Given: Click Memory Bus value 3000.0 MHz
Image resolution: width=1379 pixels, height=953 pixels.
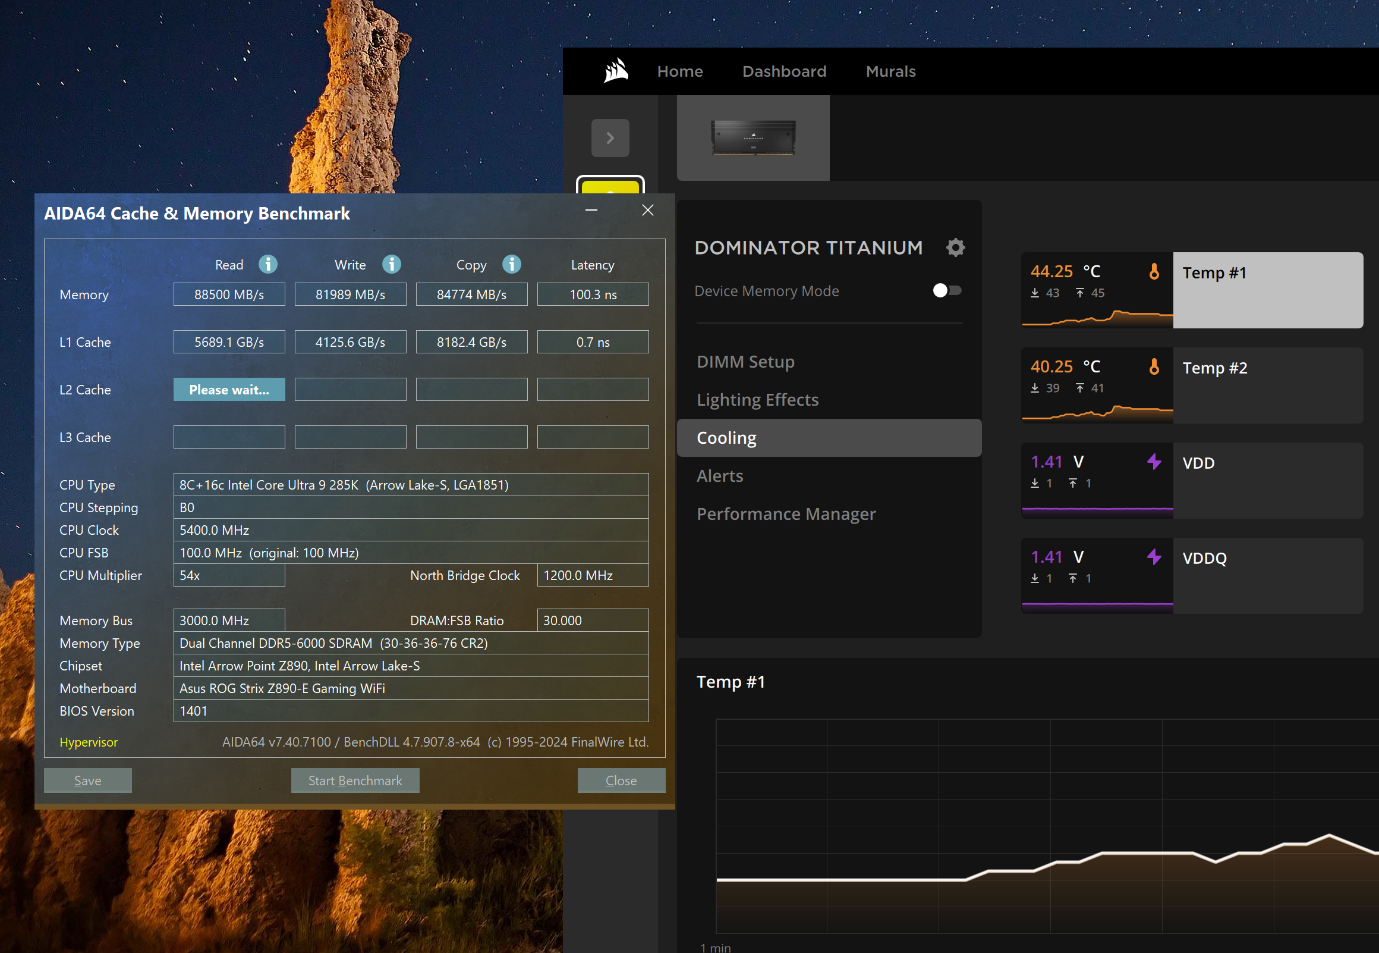Looking at the screenshot, I should tap(229, 620).
